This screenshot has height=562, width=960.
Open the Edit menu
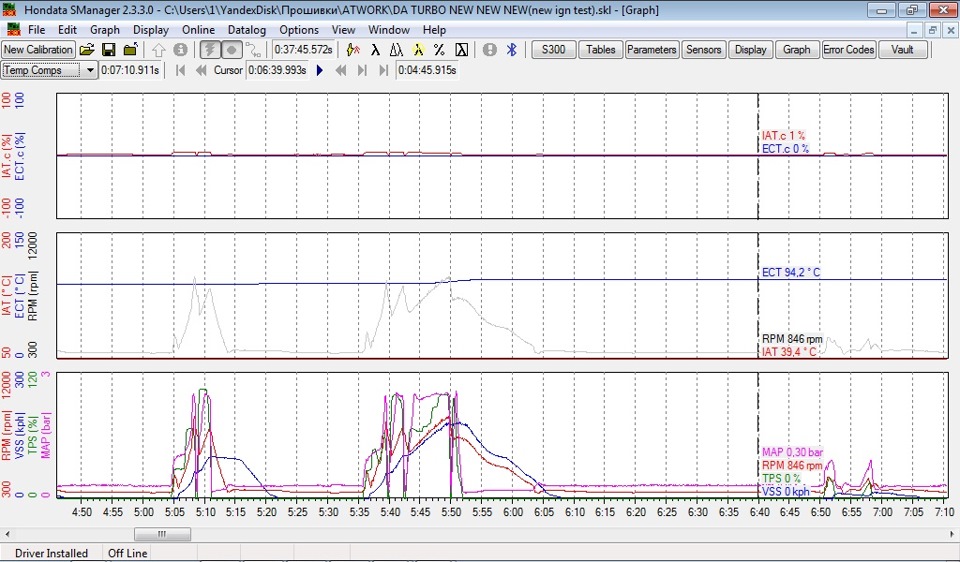point(67,29)
